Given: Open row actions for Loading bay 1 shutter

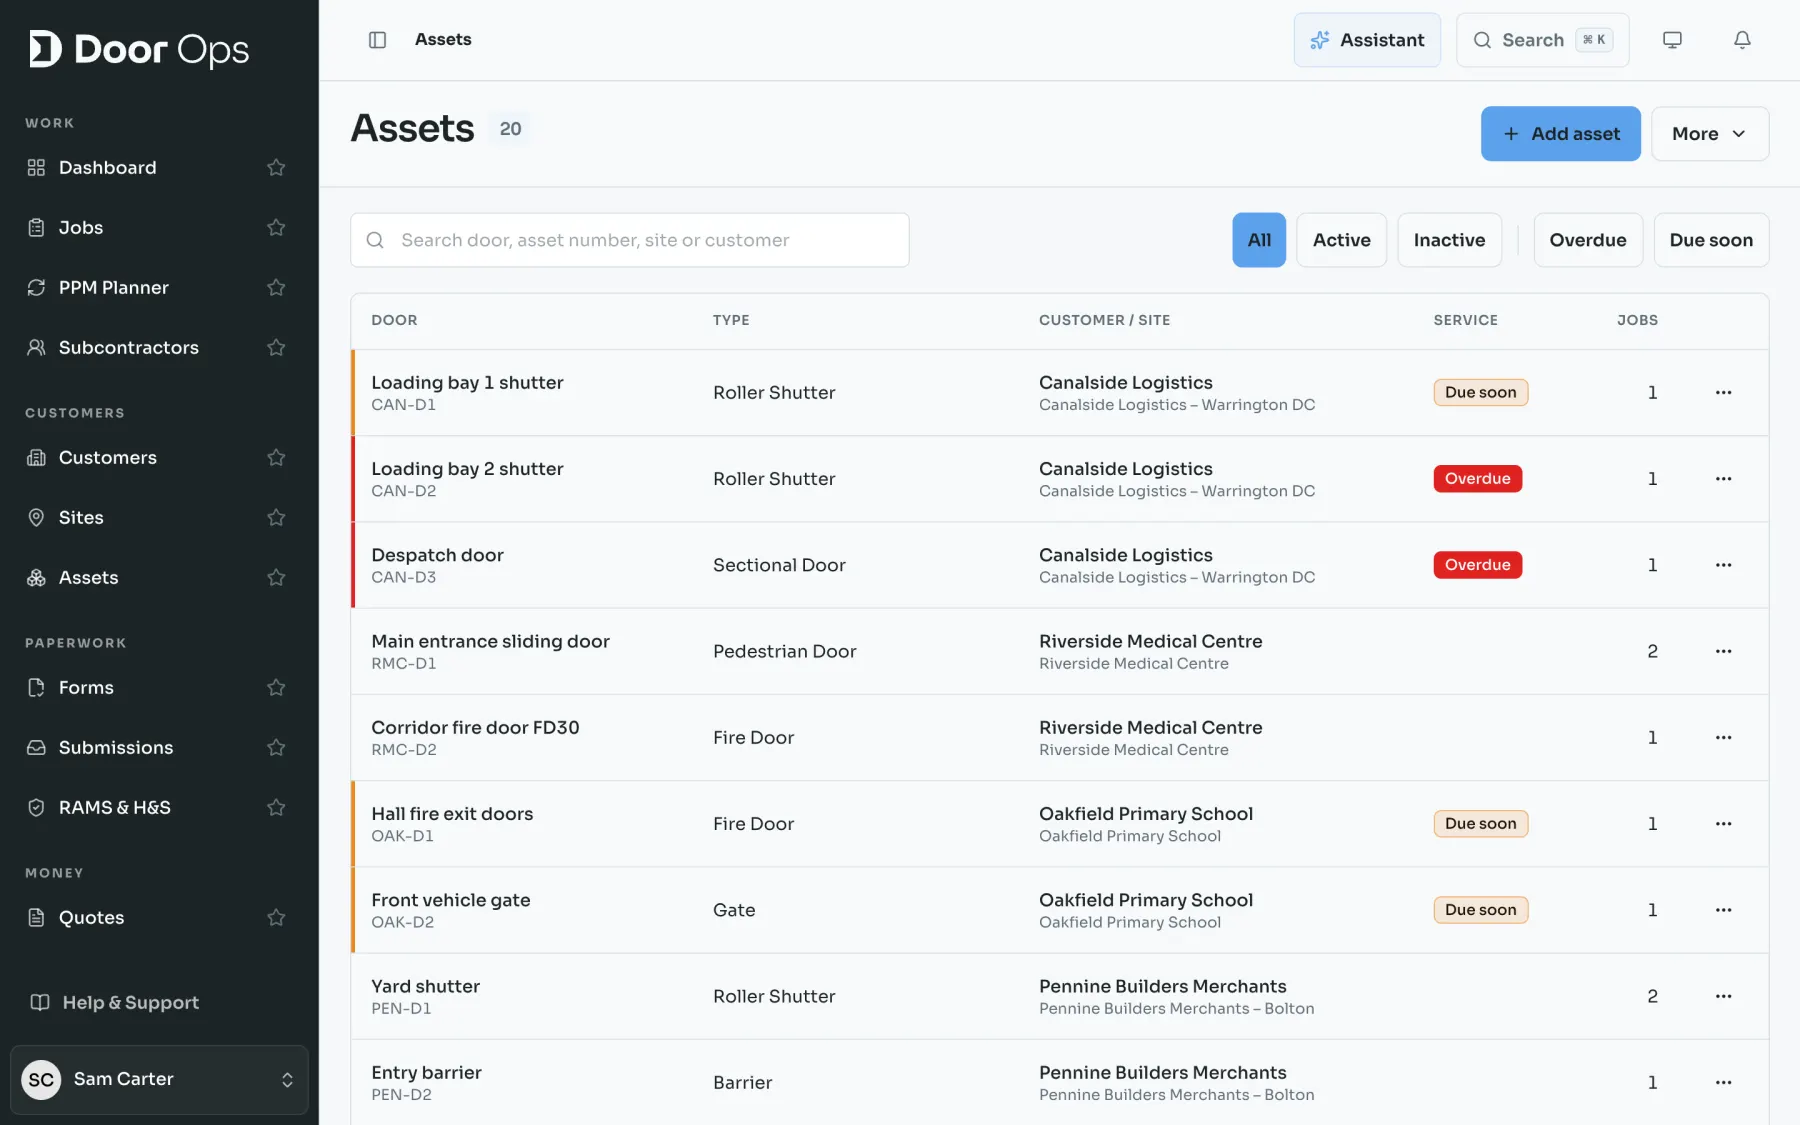Looking at the screenshot, I should (x=1723, y=393).
